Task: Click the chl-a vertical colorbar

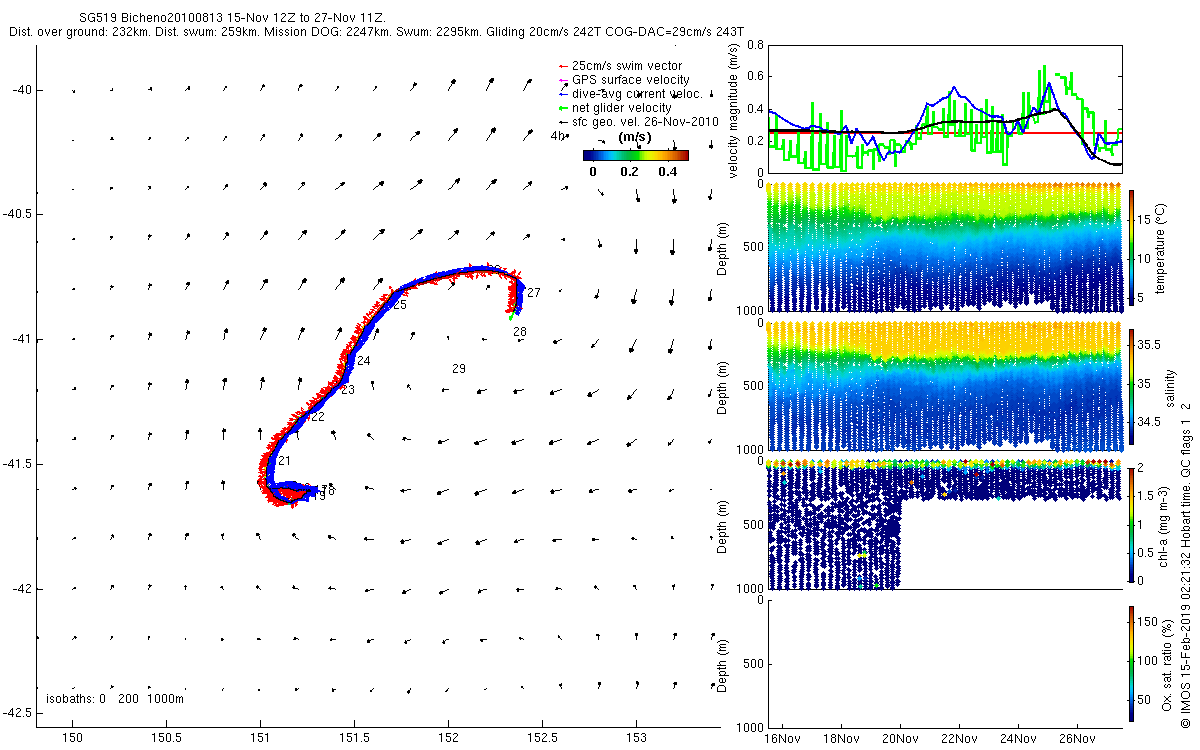Action: [1132, 524]
